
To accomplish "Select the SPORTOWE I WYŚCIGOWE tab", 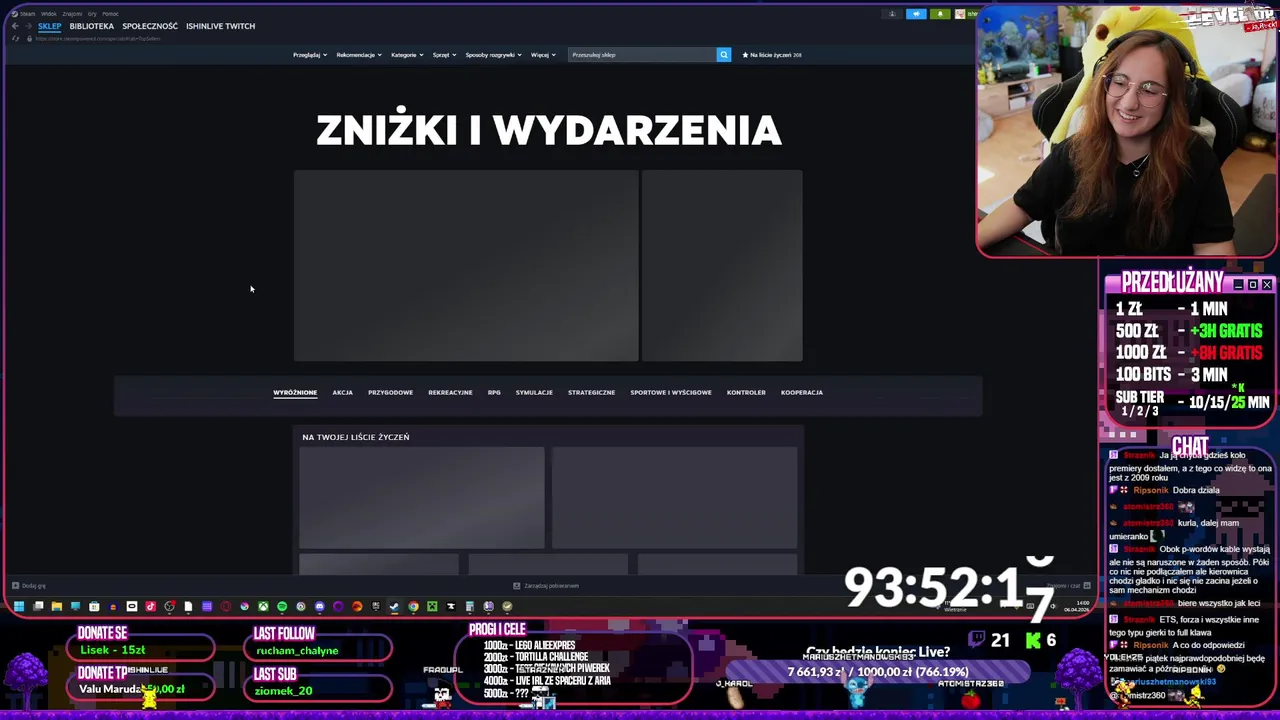I will [671, 393].
